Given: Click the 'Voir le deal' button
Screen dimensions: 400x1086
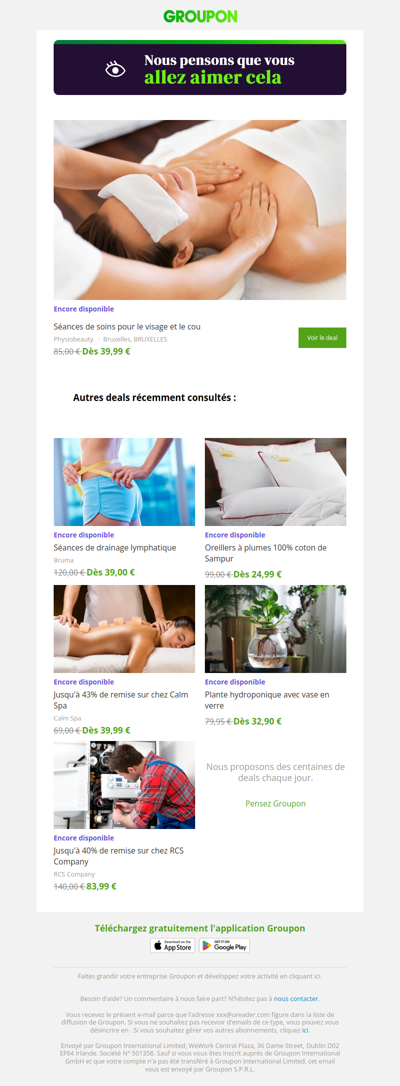Looking at the screenshot, I should (x=322, y=338).
